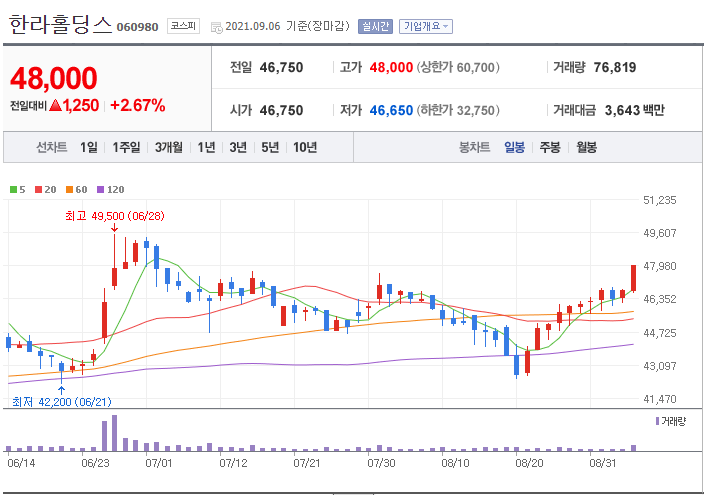Click the 선차트 label
Image resolution: width=704 pixels, height=495 pixels.
(x=52, y=147)
